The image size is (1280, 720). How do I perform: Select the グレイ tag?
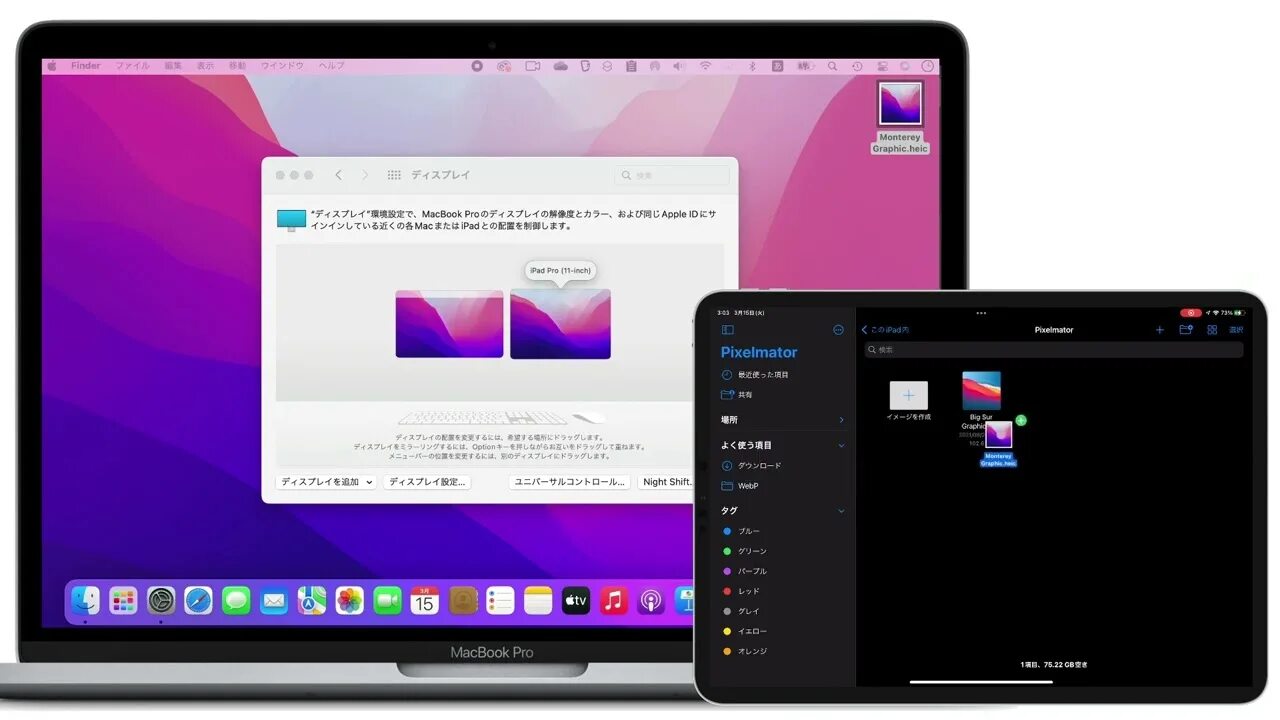(742, 611)
